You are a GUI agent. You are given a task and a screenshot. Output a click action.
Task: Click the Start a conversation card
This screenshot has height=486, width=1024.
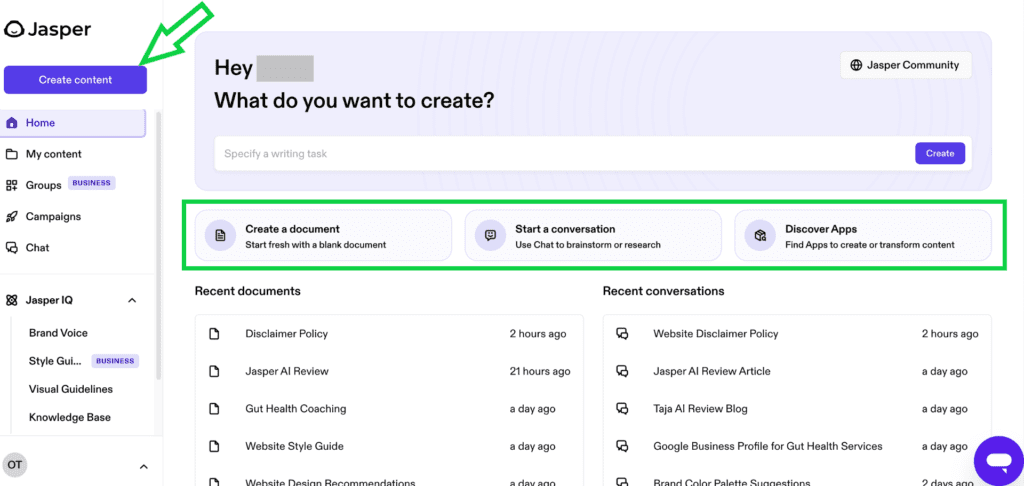593,236
